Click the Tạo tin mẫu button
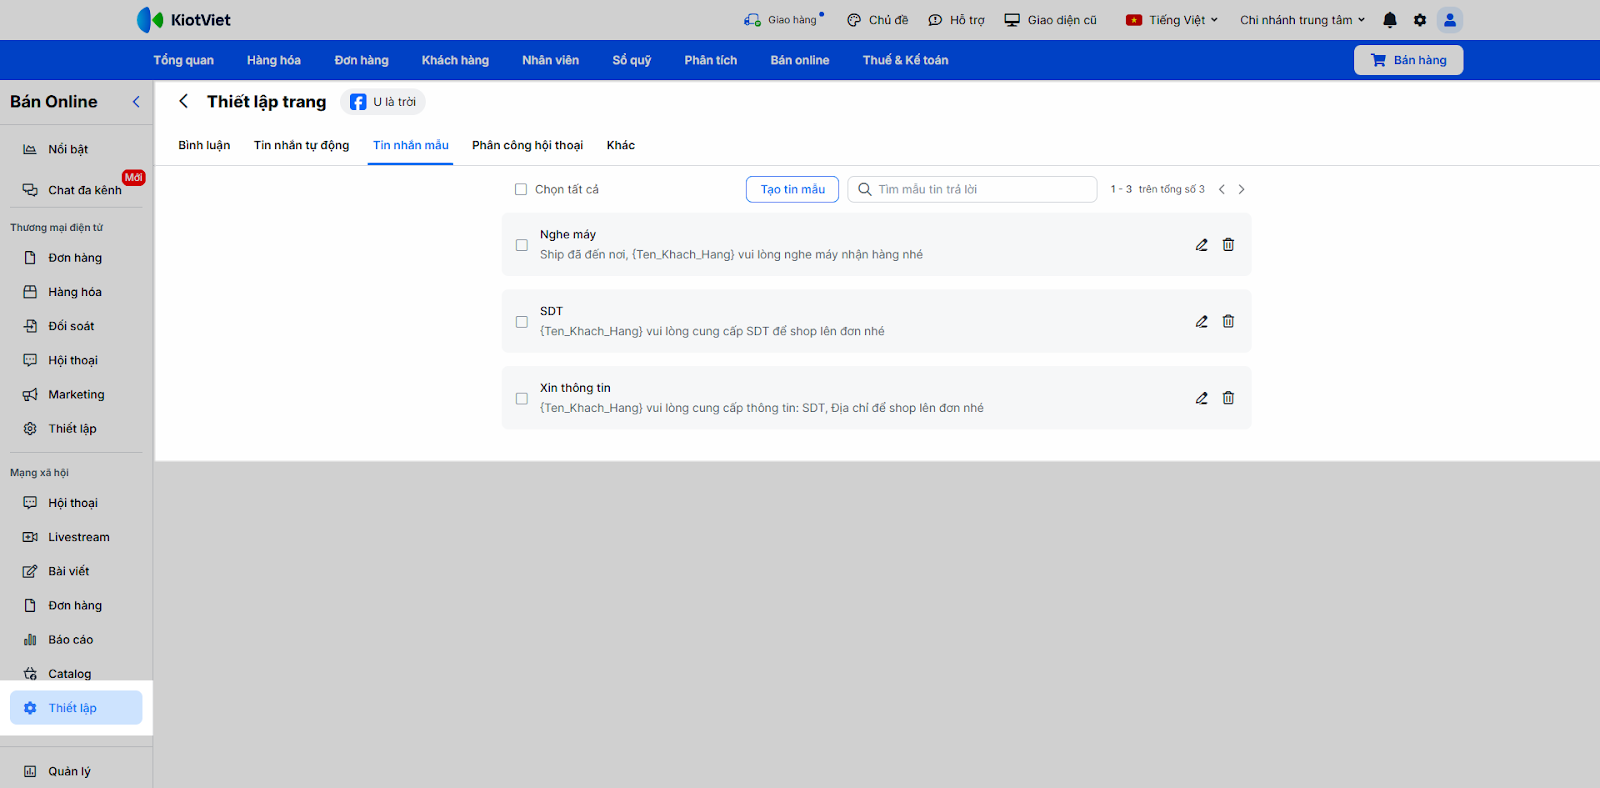Viewport: 1600px width, 788px height. (x=793, y=189)
